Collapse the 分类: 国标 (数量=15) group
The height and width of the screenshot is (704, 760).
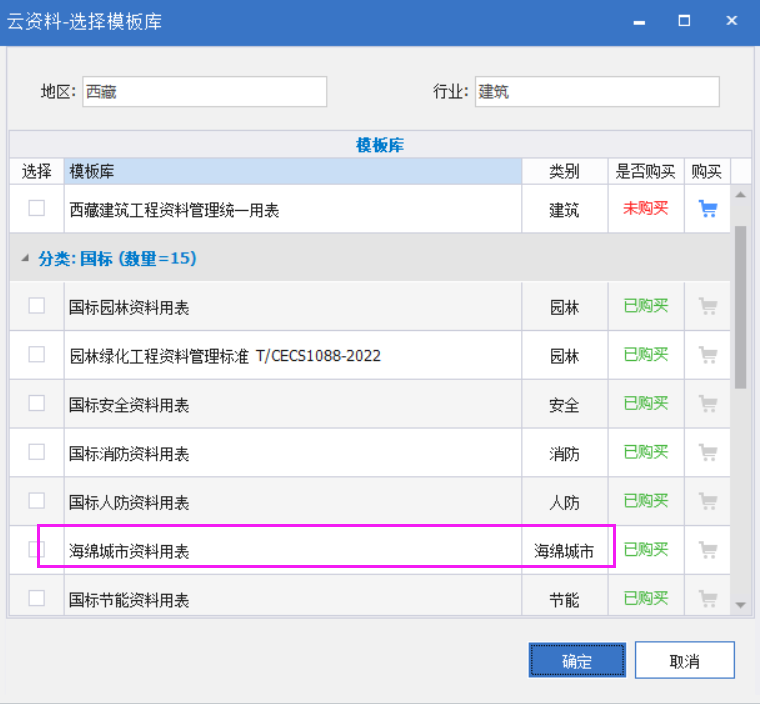pos(25,258)
